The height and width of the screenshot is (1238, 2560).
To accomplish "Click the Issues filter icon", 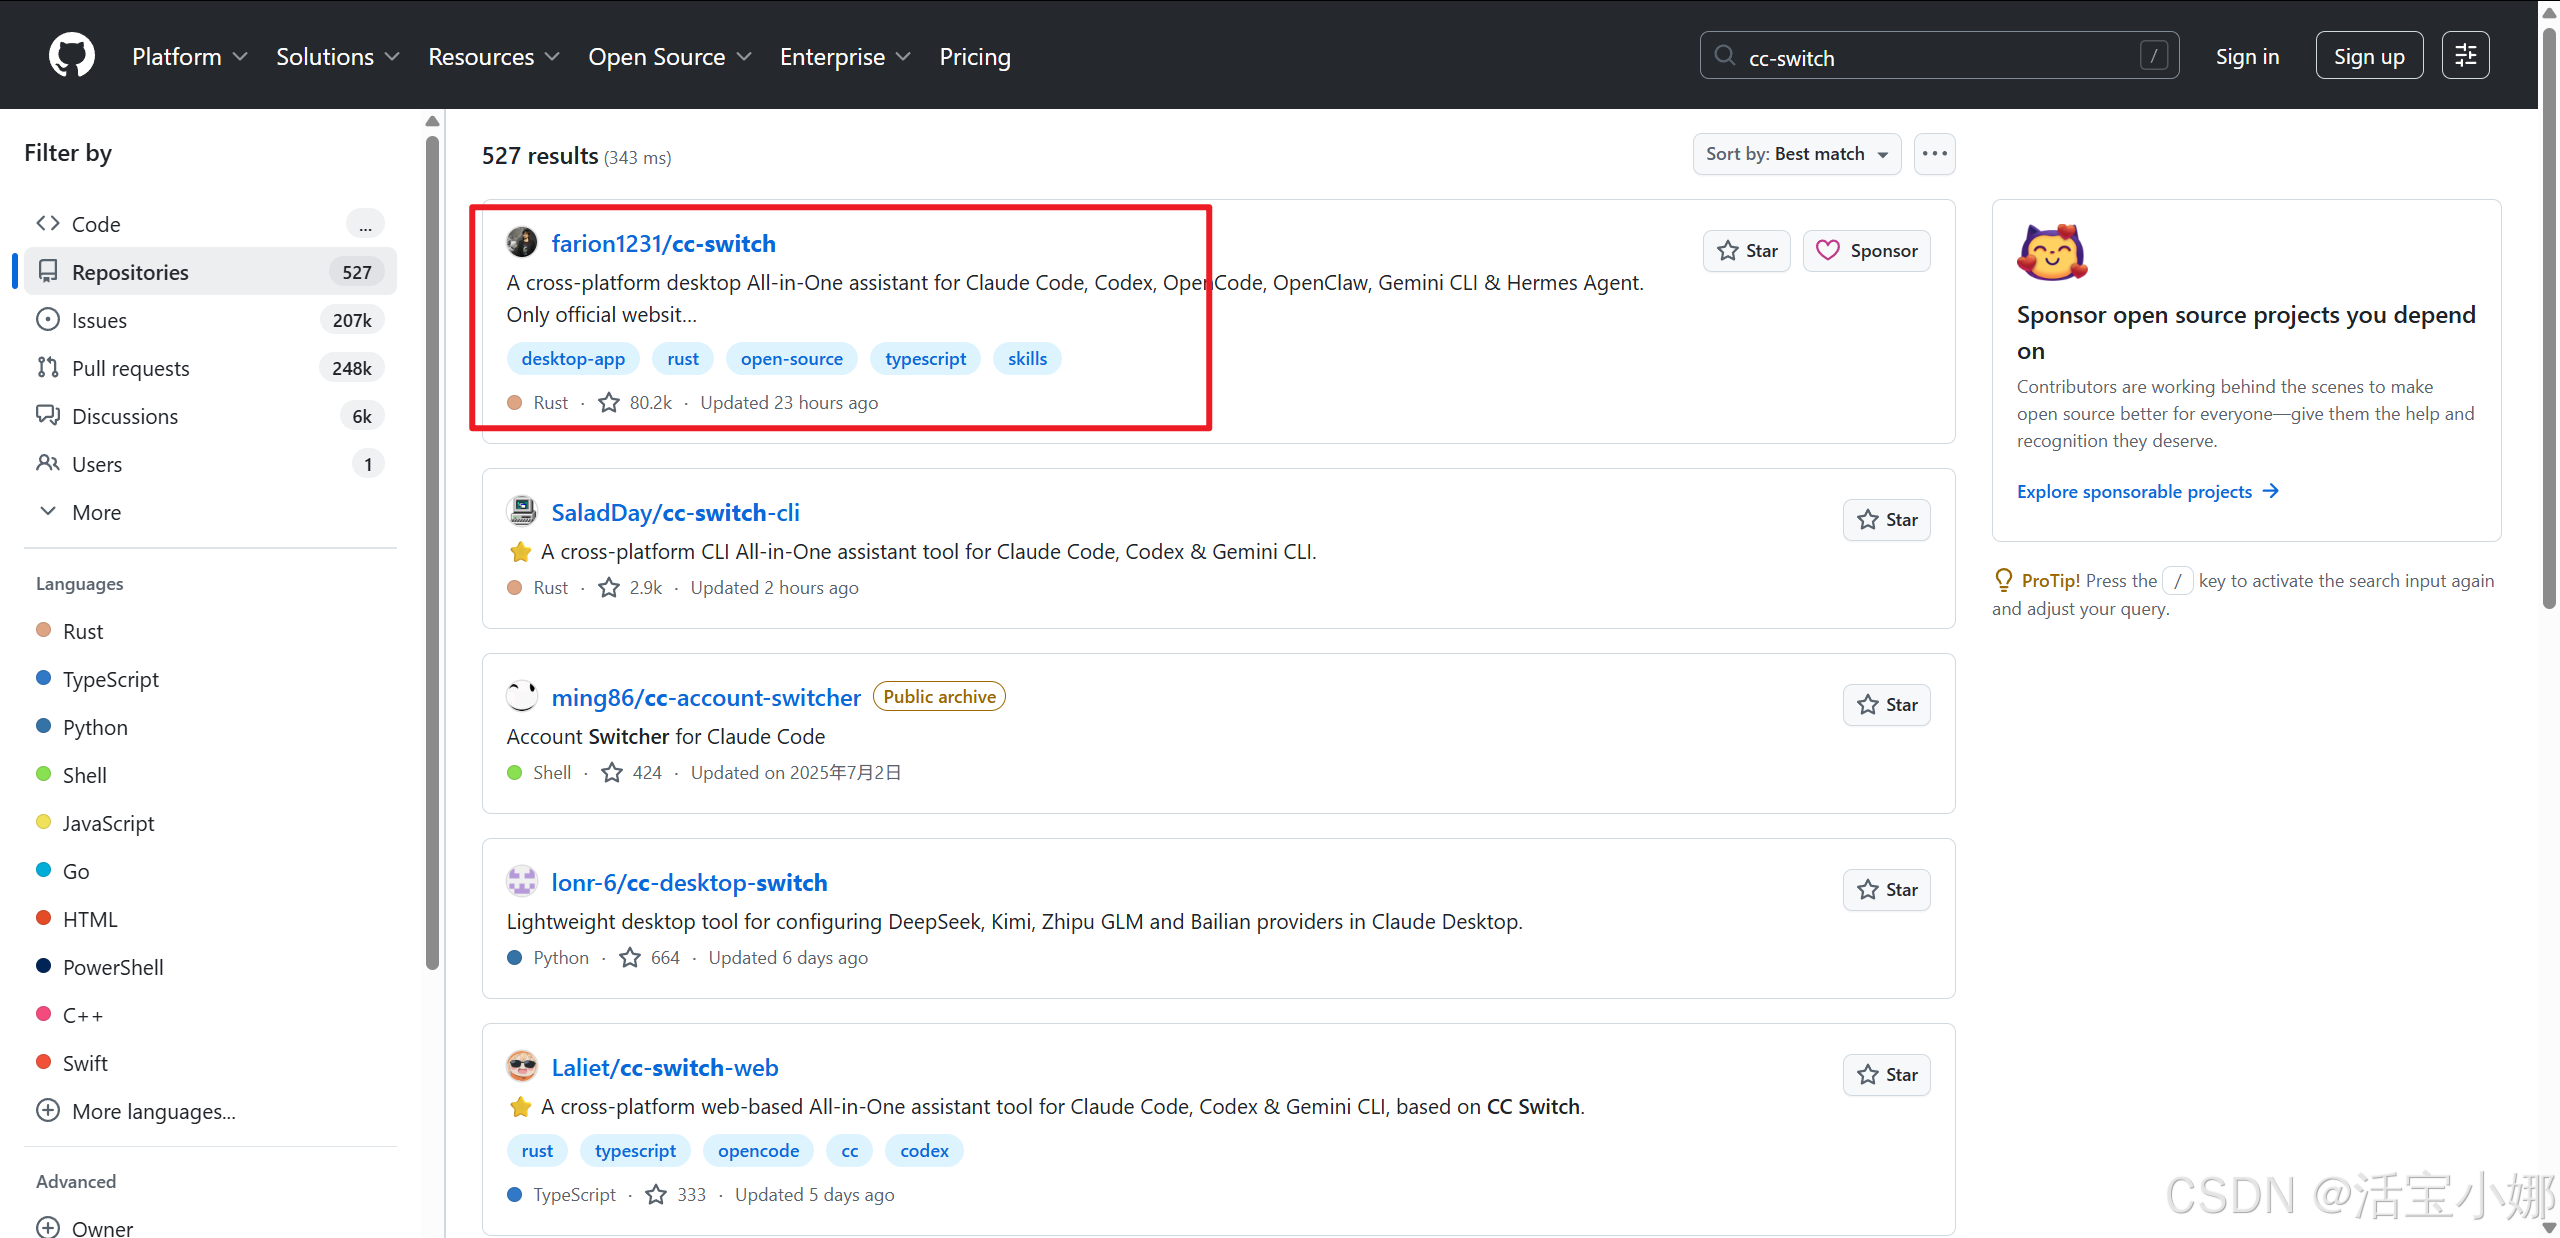I will coord(48,319).
